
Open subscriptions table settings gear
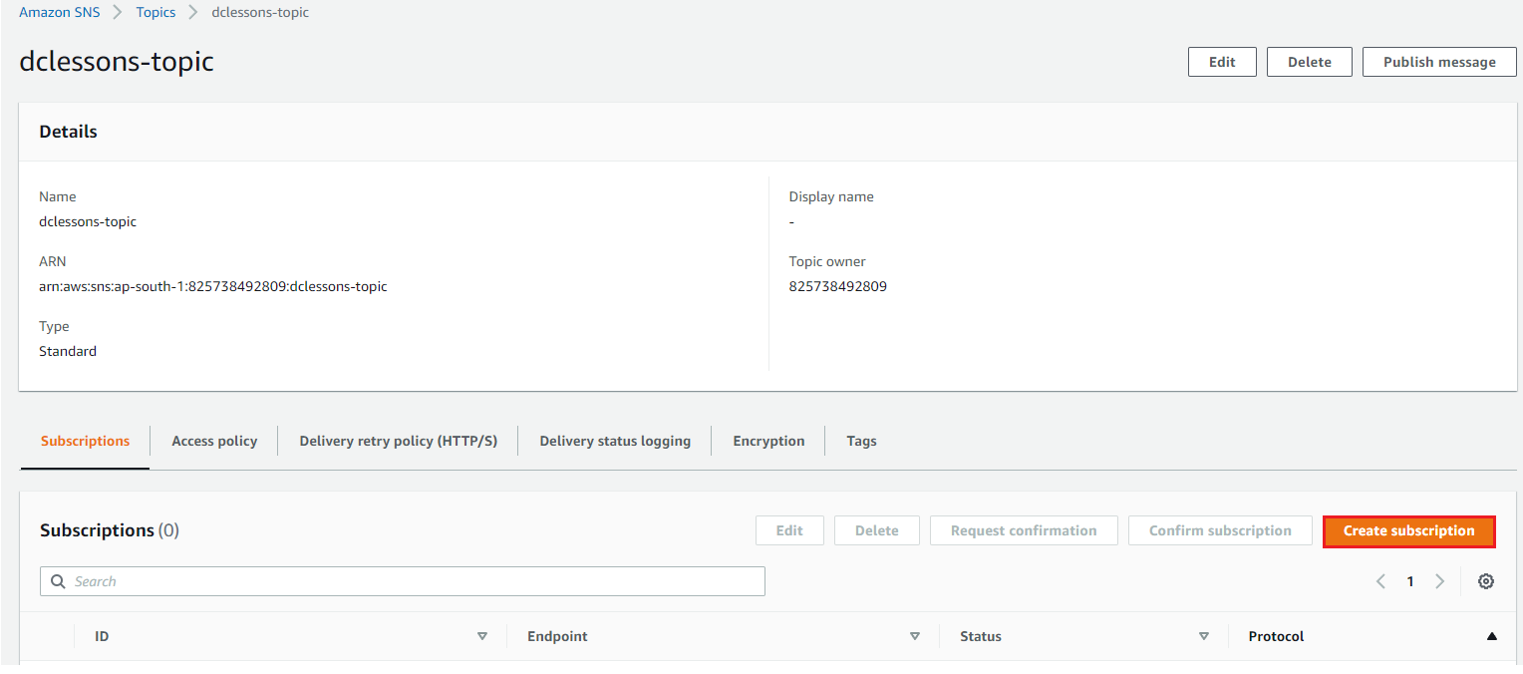coord(1486,581)
